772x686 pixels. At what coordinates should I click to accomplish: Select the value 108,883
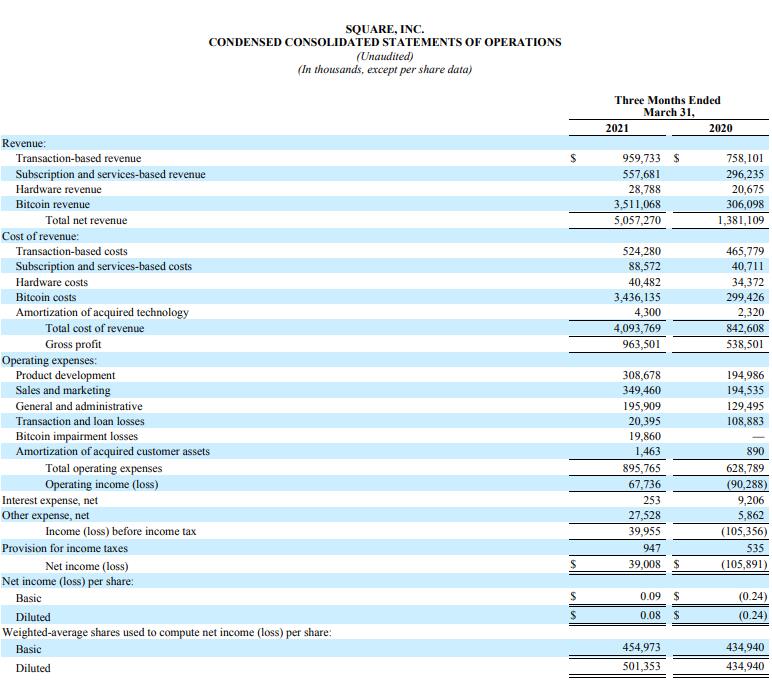pyautogui.click(x=745, y=421)
